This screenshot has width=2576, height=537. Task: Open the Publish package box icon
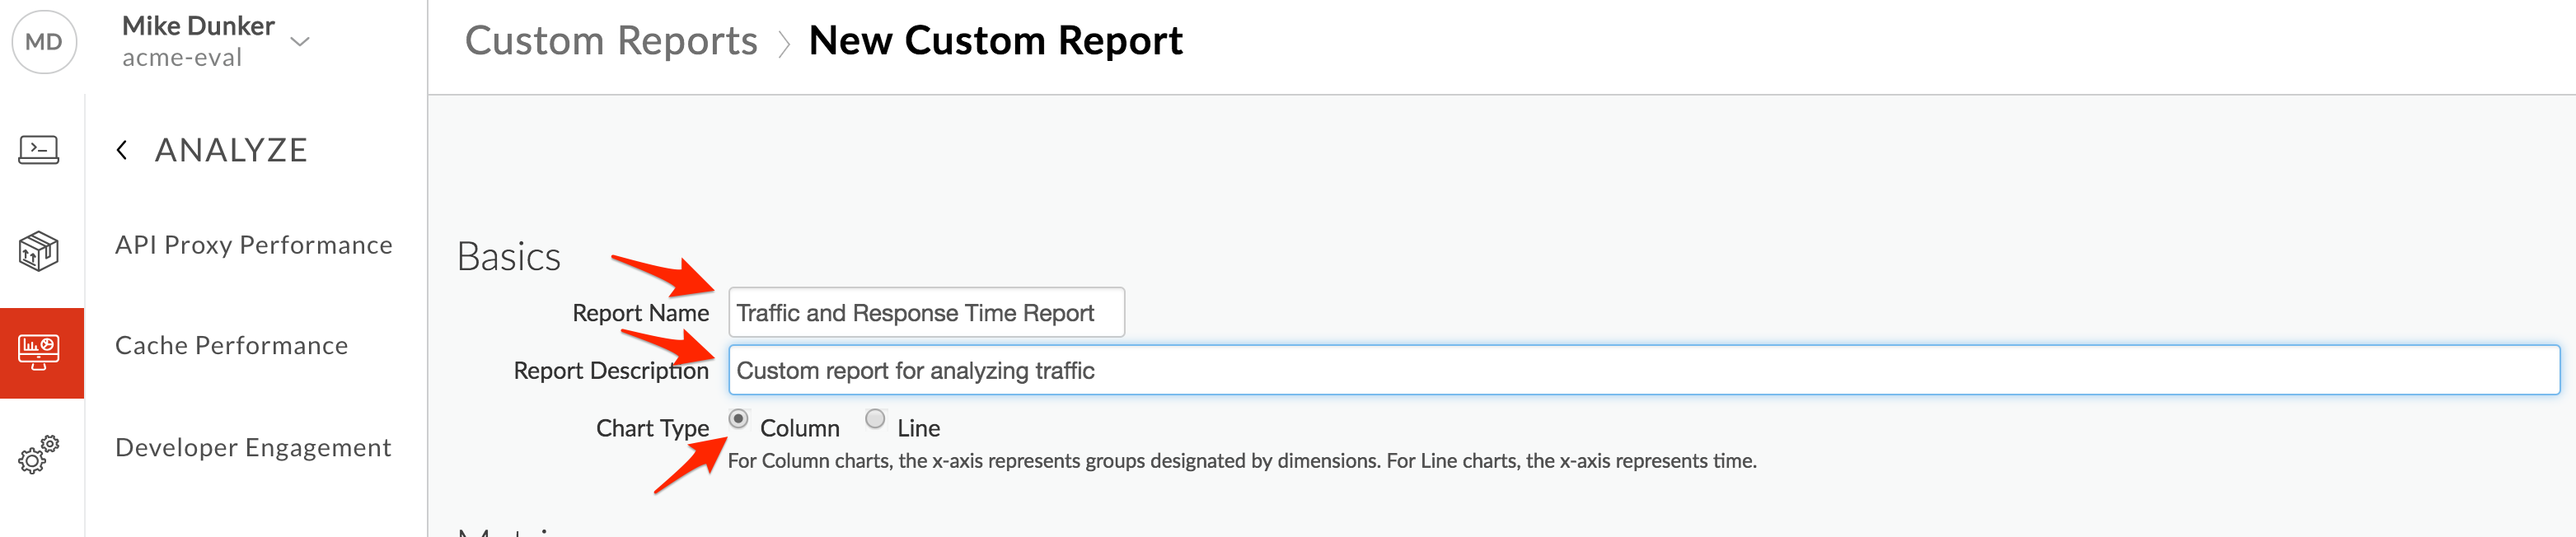(39, 251)
